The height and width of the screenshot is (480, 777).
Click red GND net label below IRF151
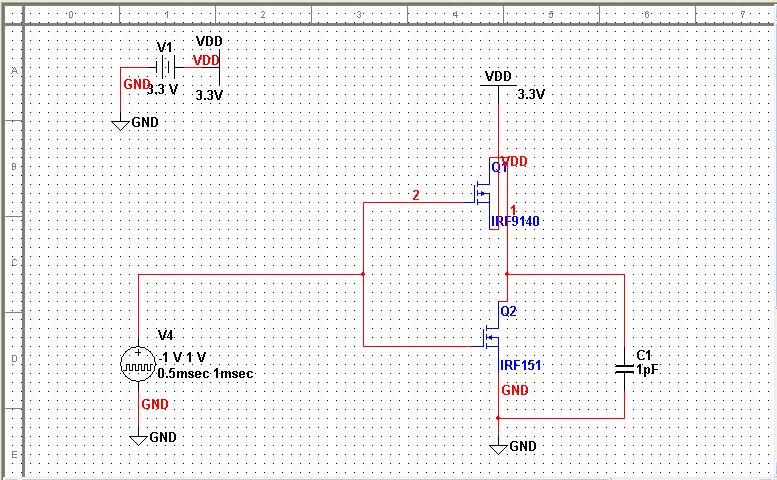click(x=515, y=390)
